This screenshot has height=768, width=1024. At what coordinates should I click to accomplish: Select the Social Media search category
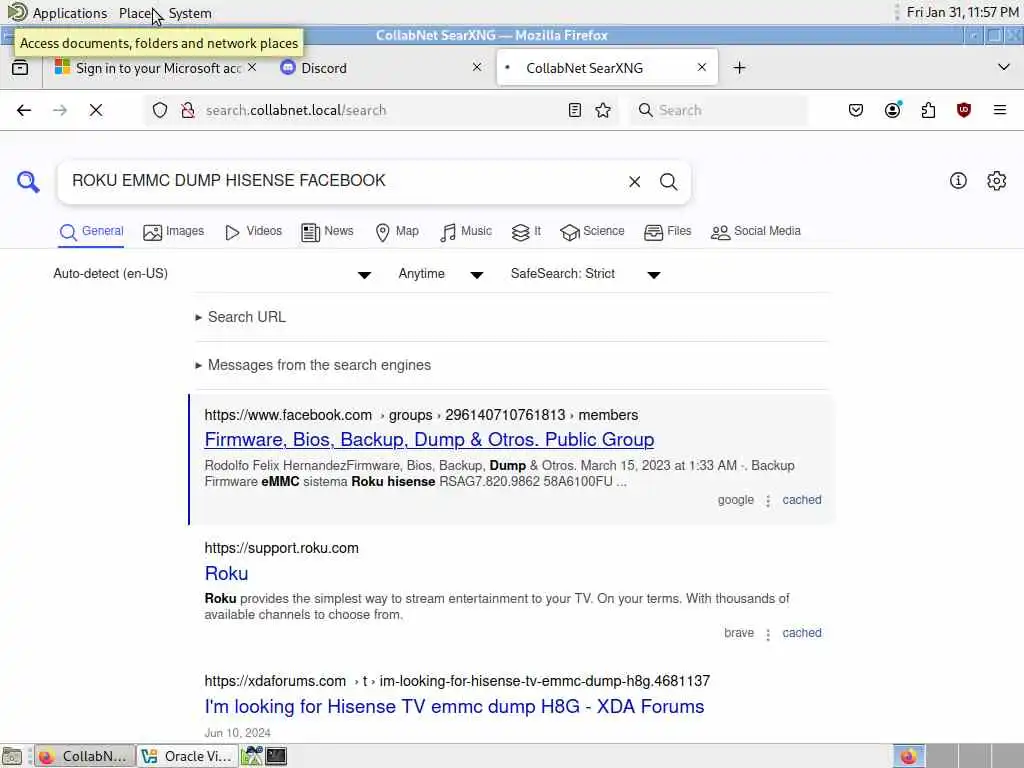click(x=756, y=232)
